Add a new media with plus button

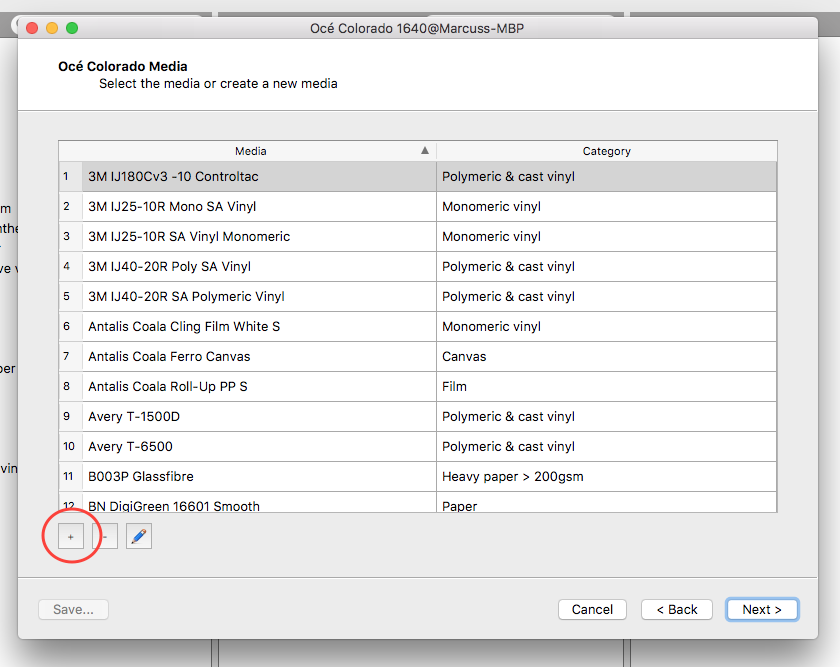(x=71, y=536)
